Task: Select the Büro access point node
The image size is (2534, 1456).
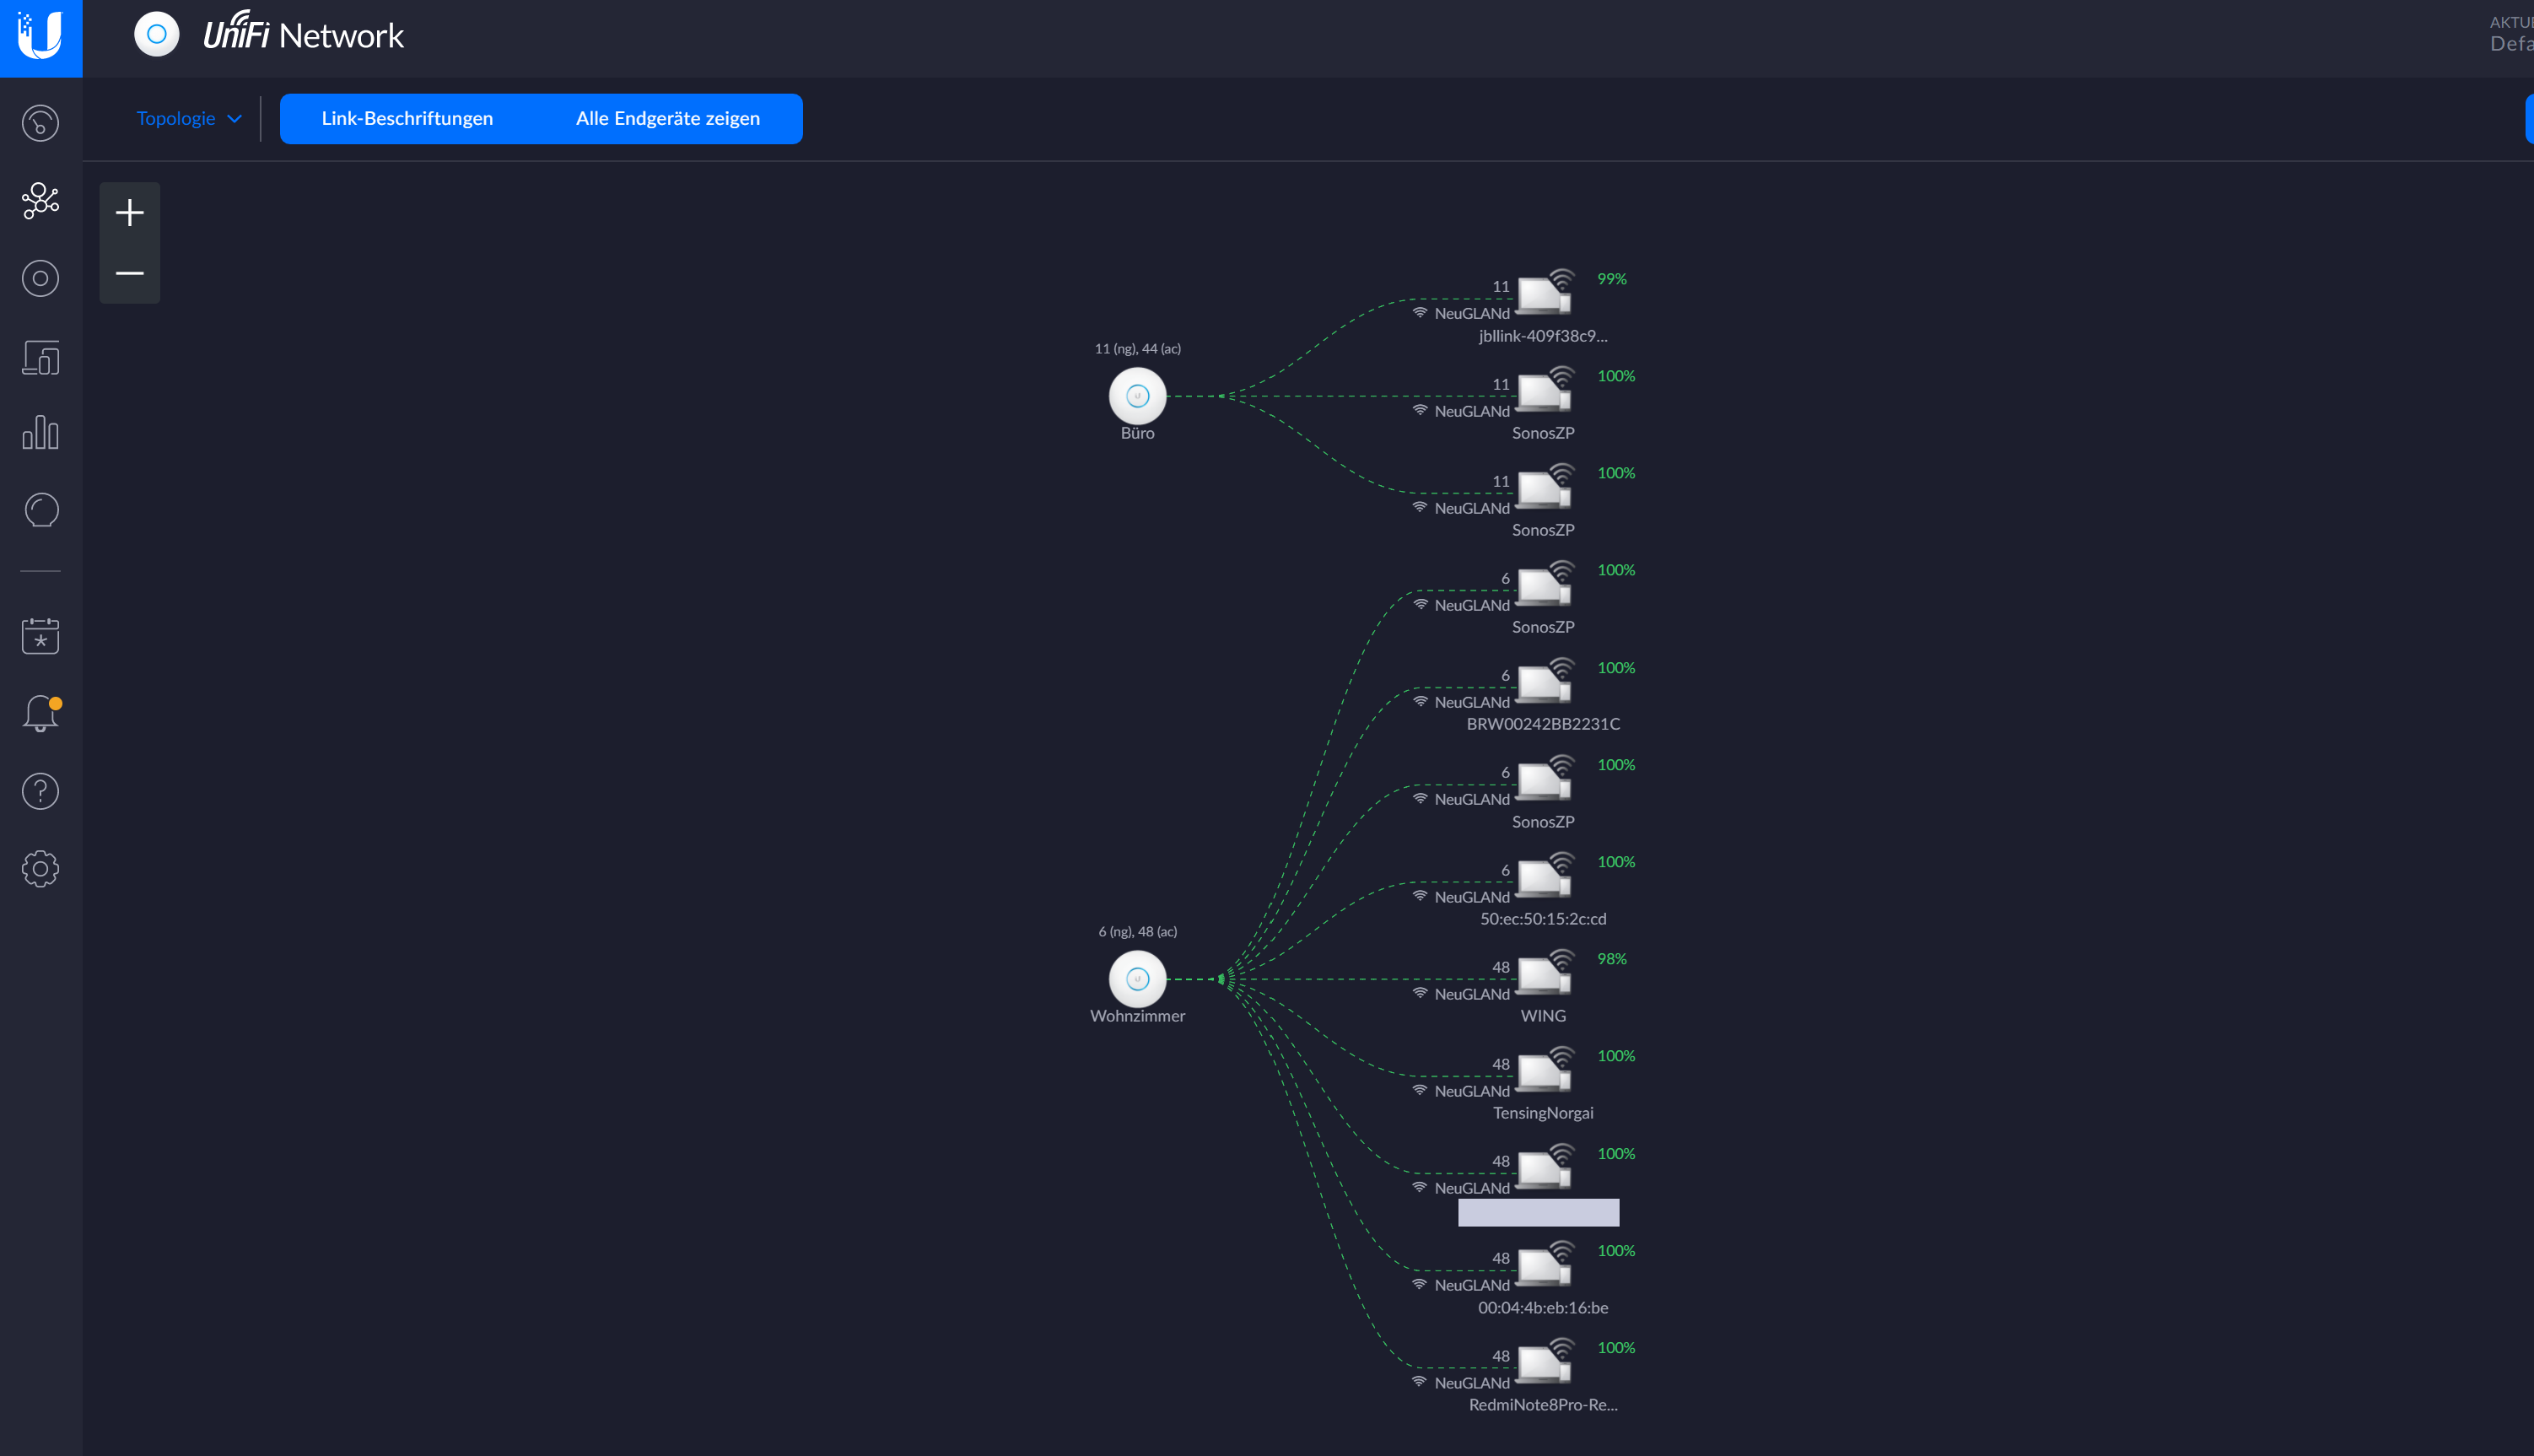Action: point(1137,396)
